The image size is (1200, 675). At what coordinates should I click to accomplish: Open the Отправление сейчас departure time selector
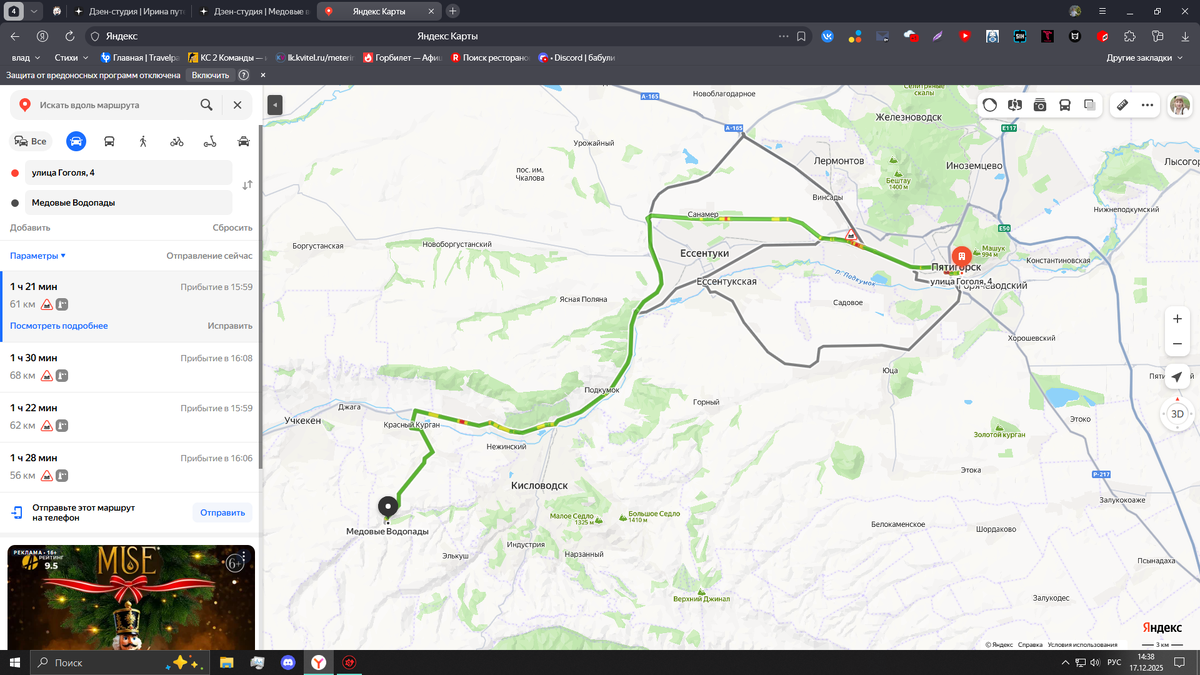pyautogui.click(x=209, y=256)
